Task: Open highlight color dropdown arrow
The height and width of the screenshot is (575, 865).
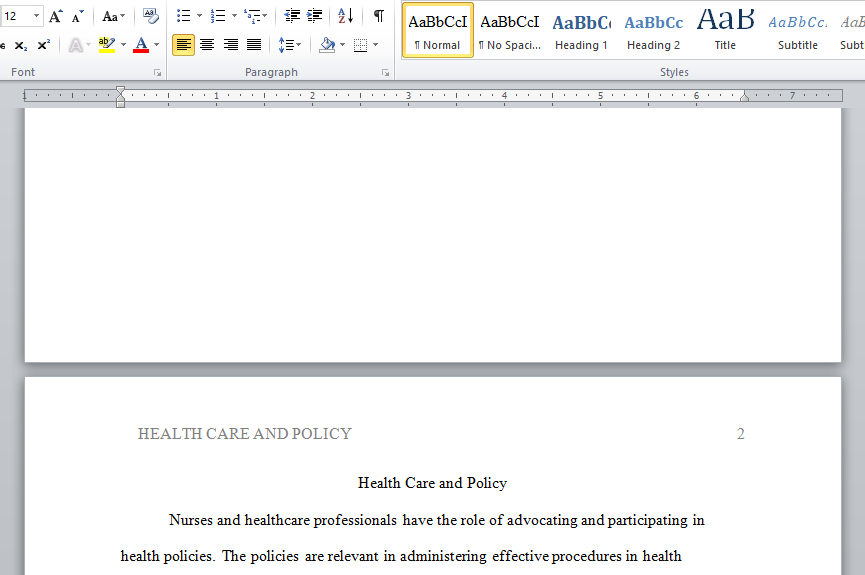Action: click(123, 45)
